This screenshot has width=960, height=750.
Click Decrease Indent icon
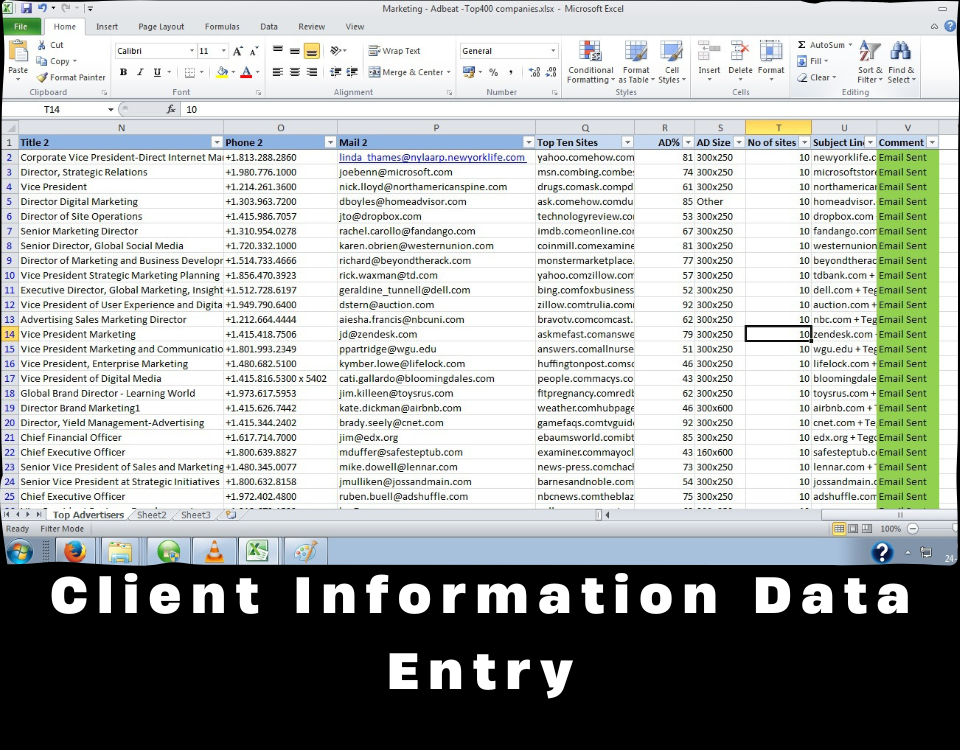tap(336, 72)
